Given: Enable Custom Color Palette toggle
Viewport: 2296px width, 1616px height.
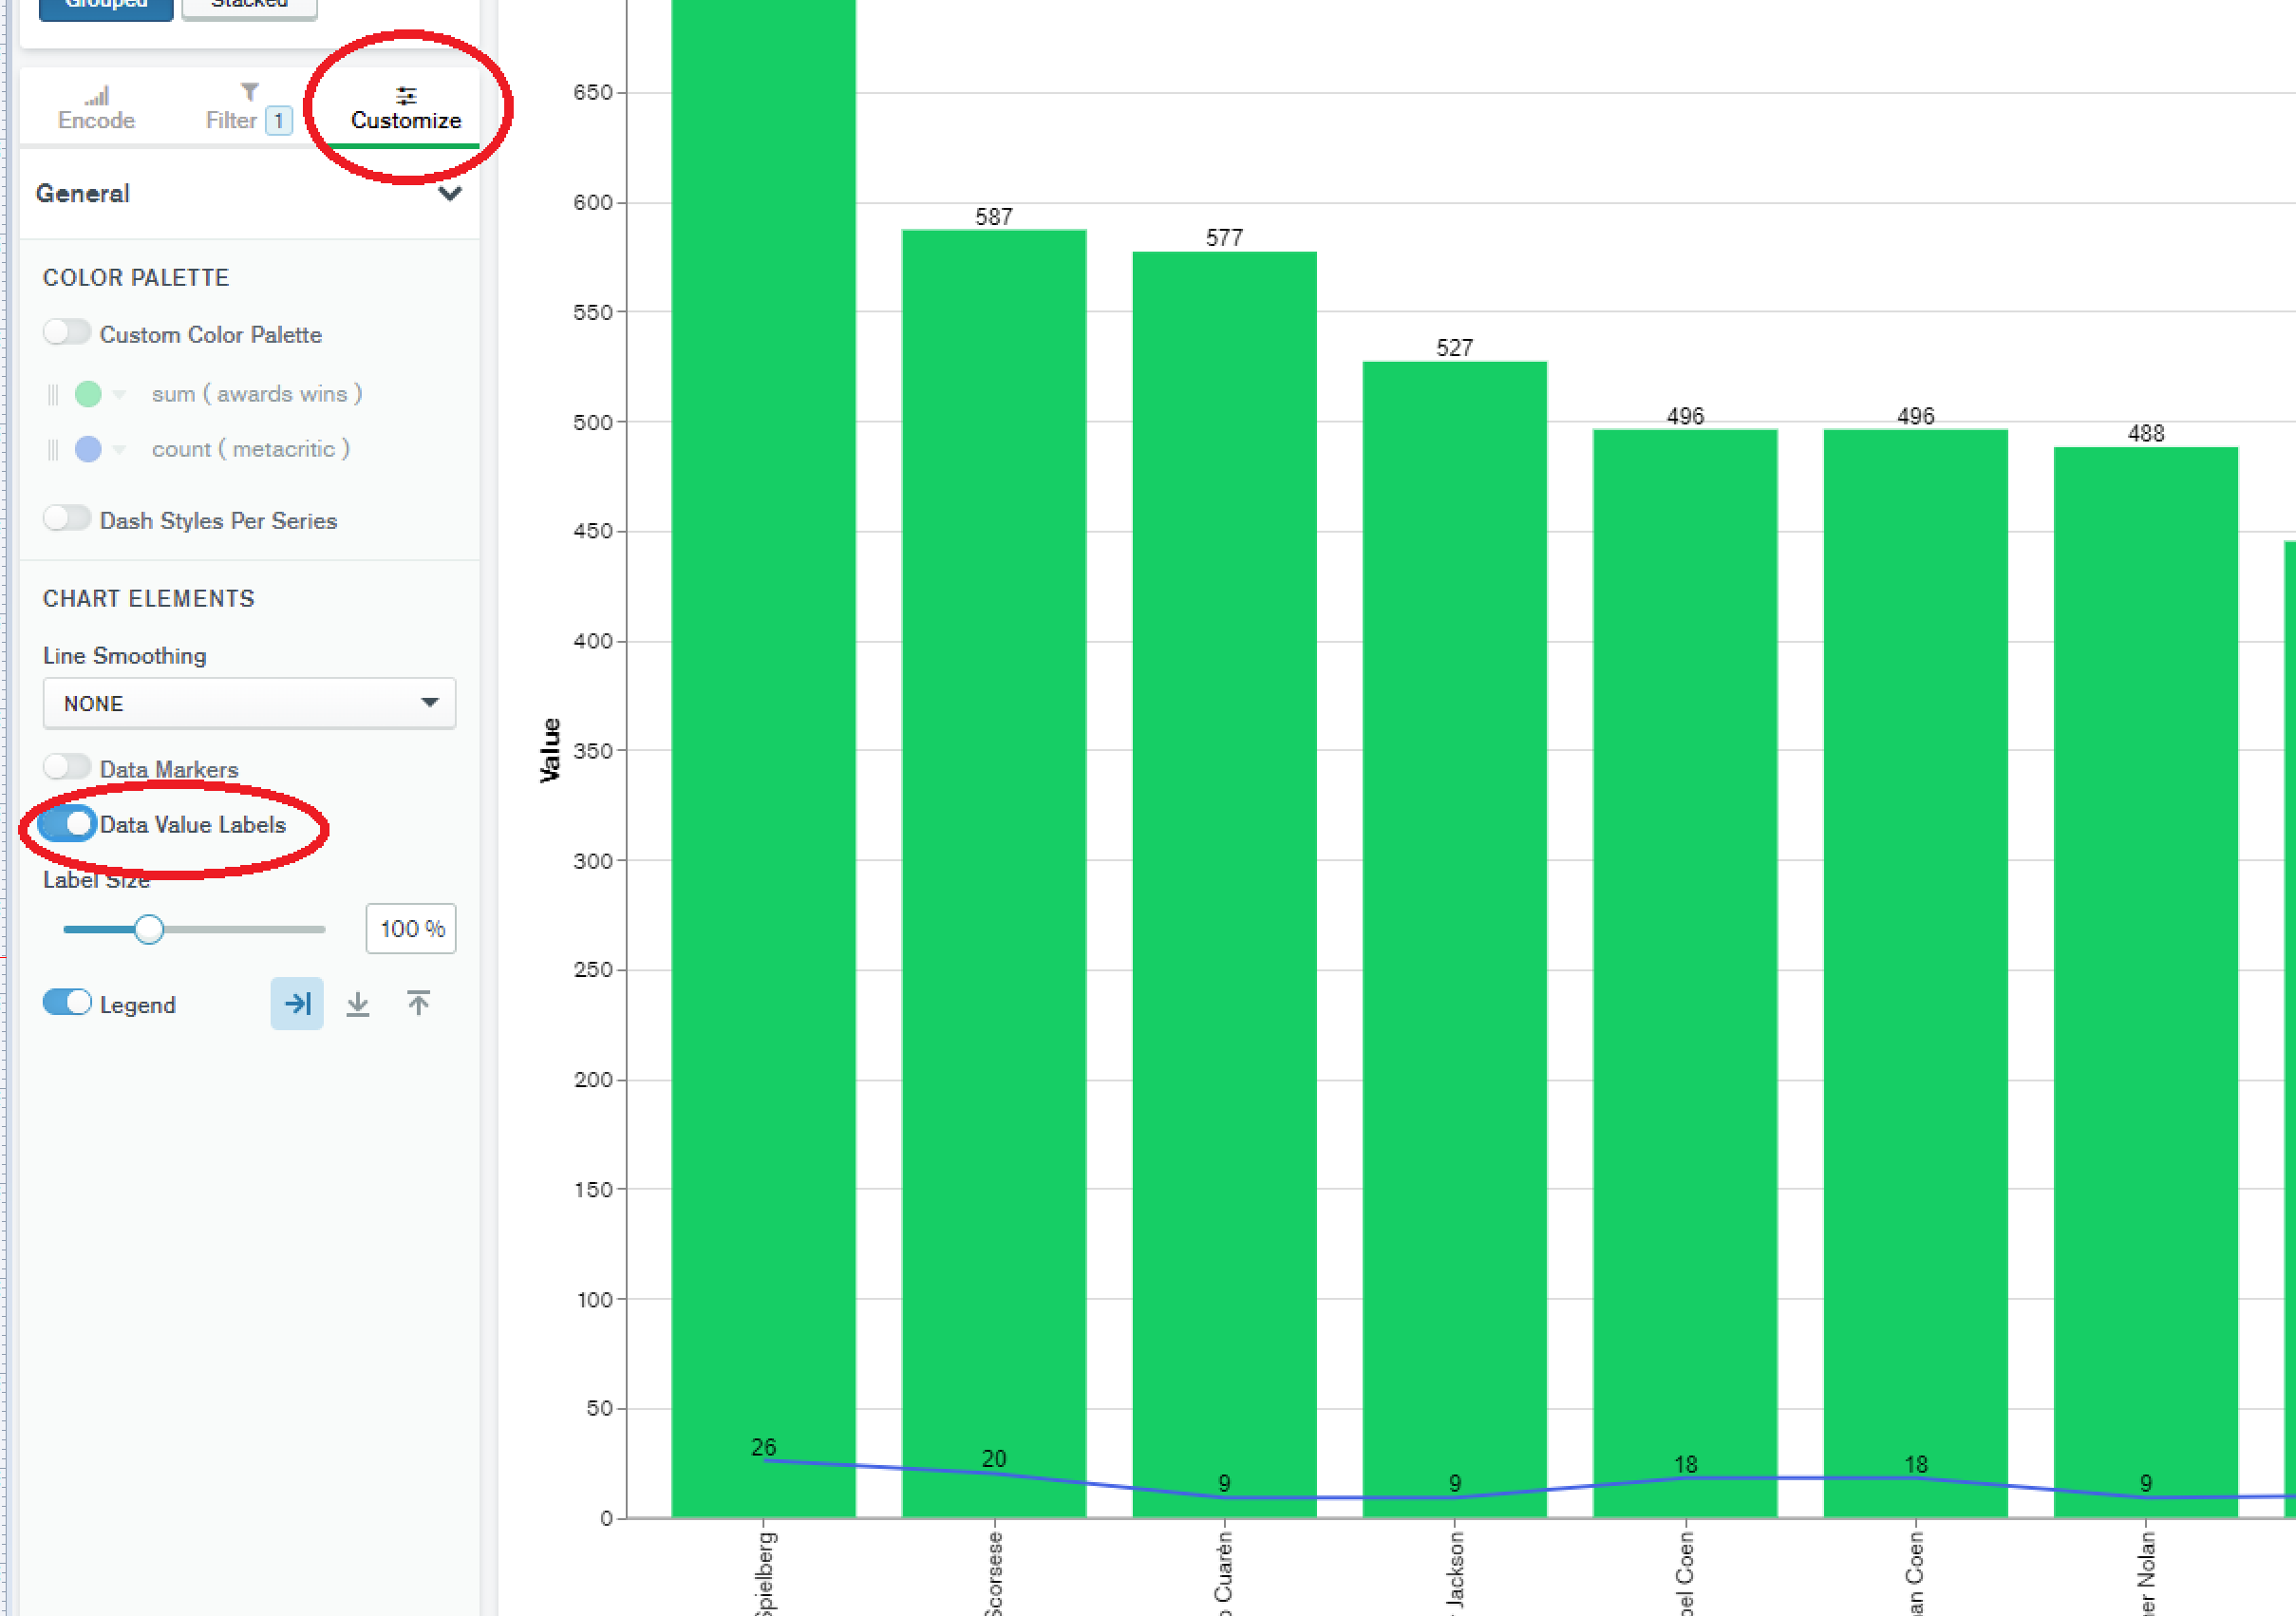Looking at the screenshot, I should (67, 332).
